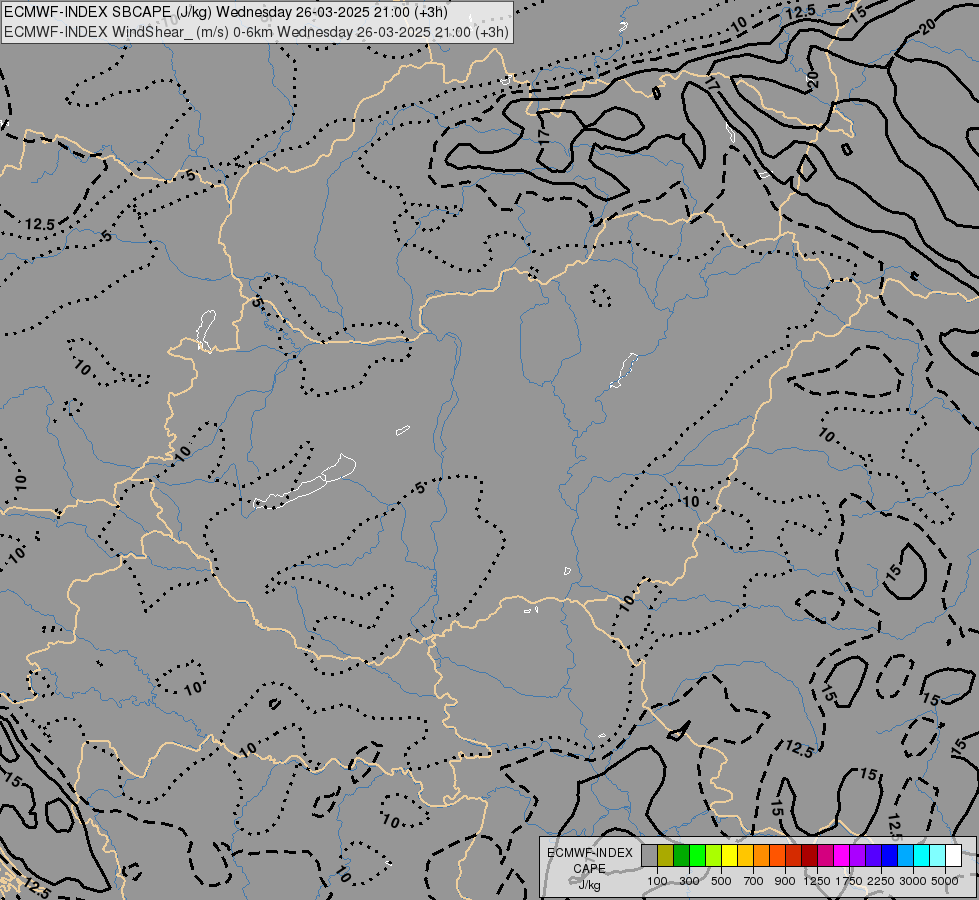The height and width of the screenshot is (900, 979).
Task: Select the dark green legend swatch
Action: click(682, 856)
